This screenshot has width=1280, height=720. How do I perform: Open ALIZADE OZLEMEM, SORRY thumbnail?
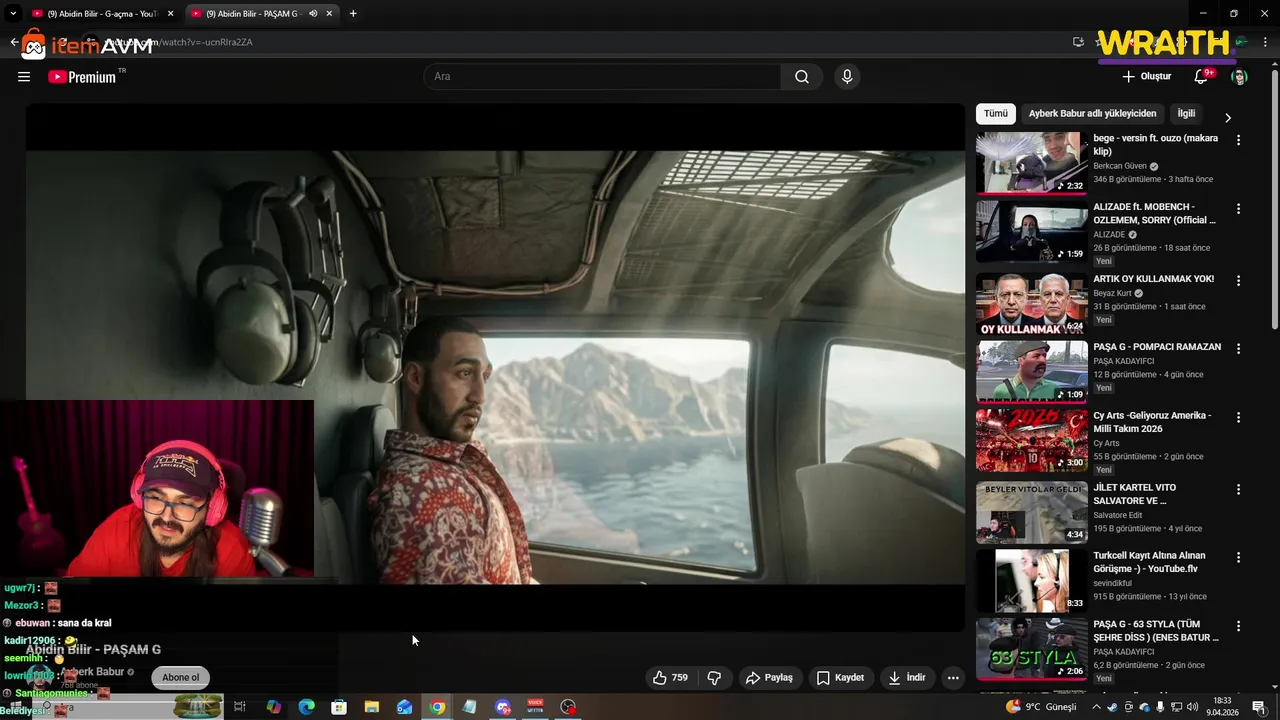pos(1032,231)
